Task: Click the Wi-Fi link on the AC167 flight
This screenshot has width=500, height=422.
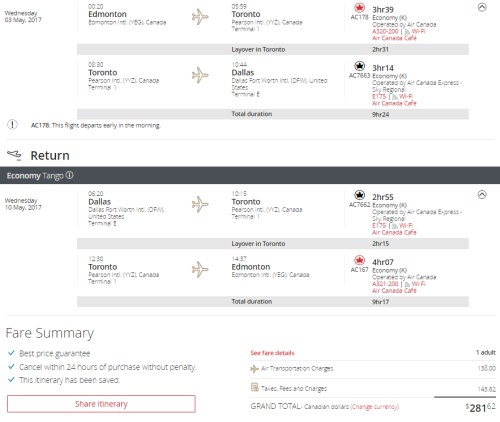Action: pyautogui.click(x=418, y=284)
